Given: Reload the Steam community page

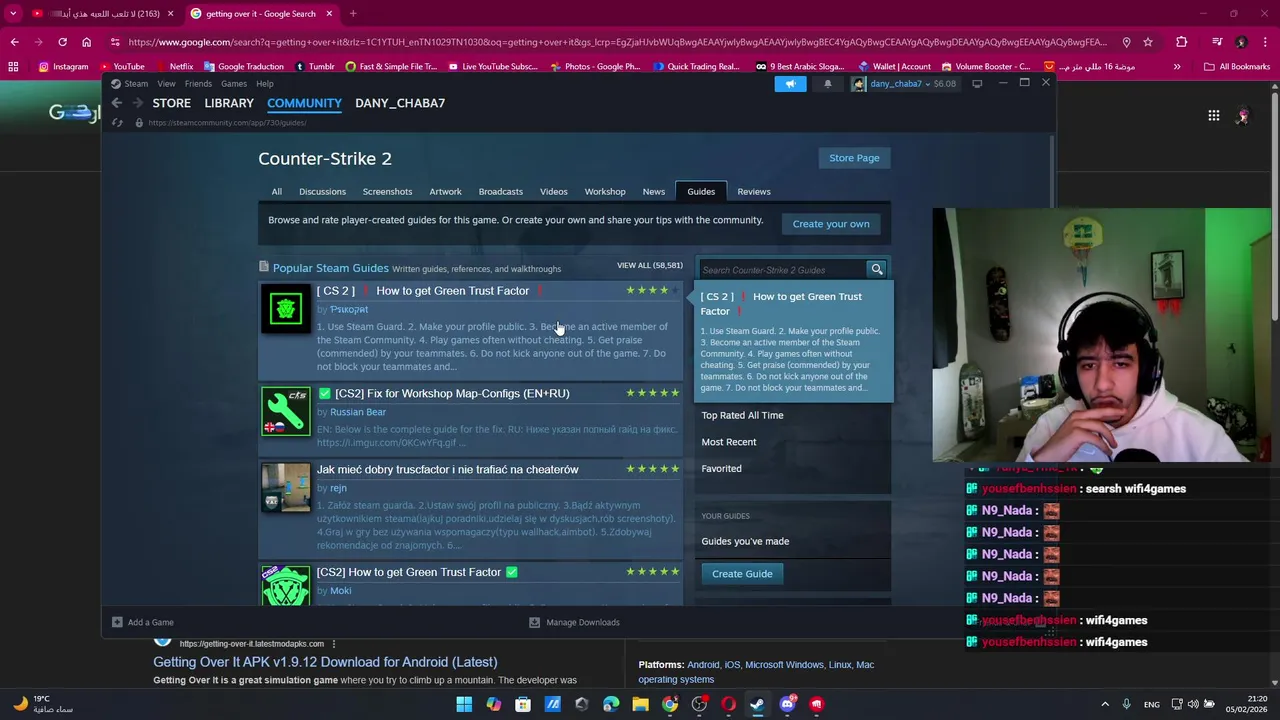Looking at the screenshot, I should tap(117, 122).
